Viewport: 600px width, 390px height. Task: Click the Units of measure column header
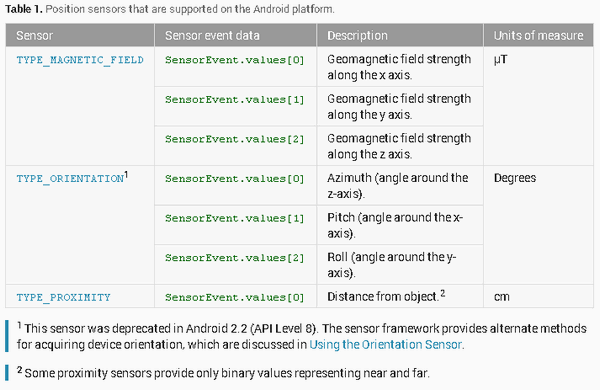click(538, 35)
